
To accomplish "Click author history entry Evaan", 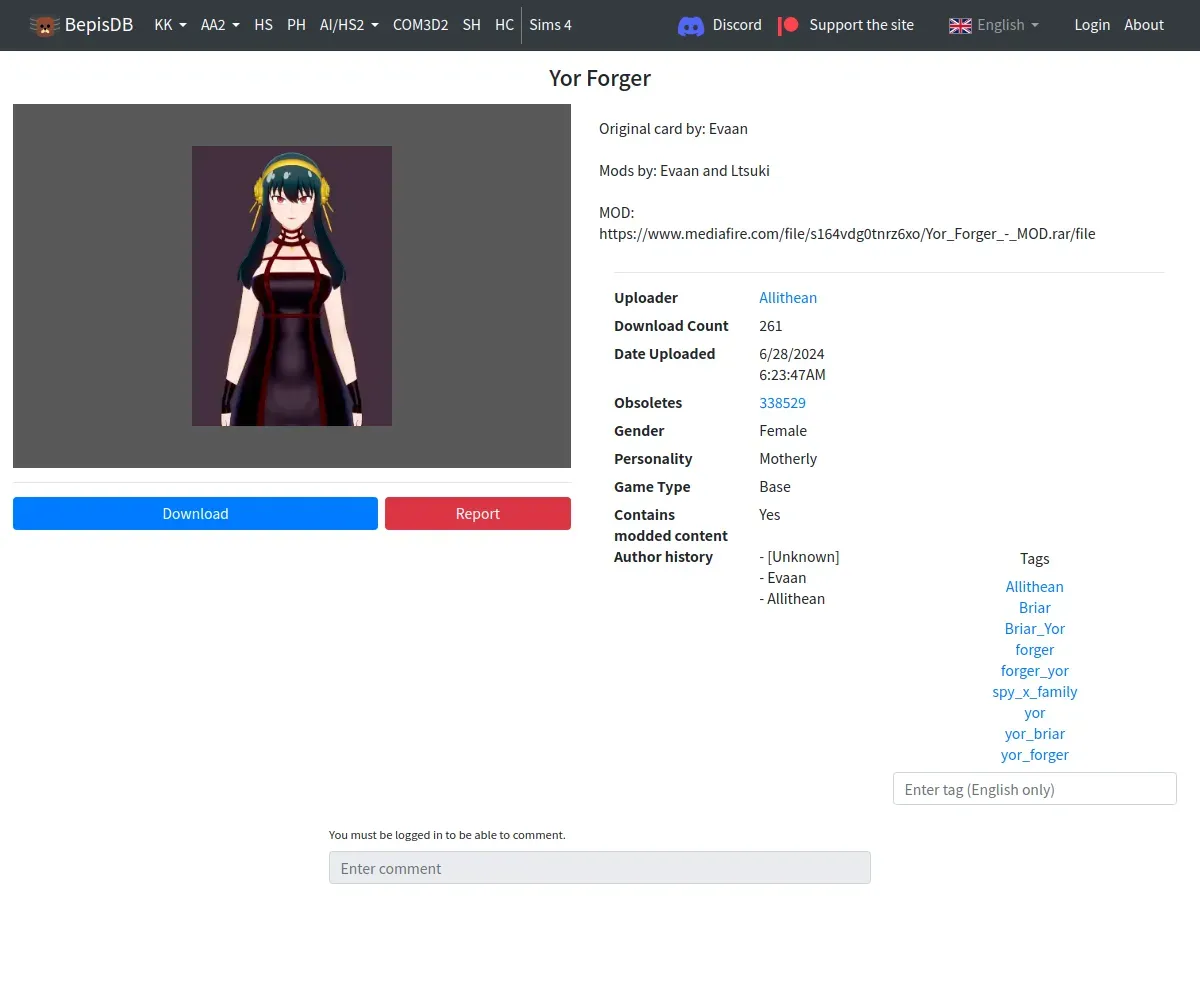I will point(783,578).
